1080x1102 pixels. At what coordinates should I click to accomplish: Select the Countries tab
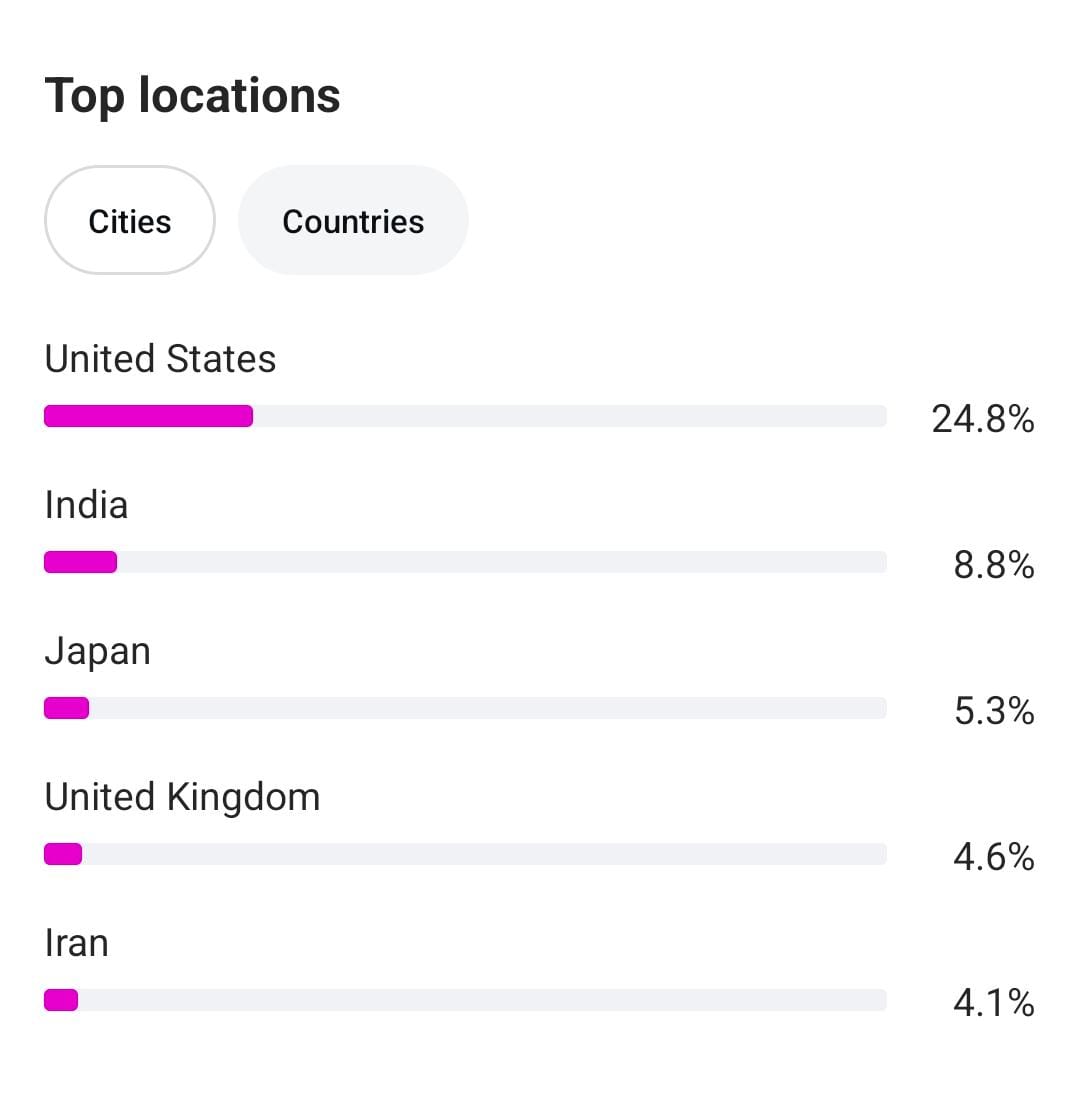pos(353,221)
